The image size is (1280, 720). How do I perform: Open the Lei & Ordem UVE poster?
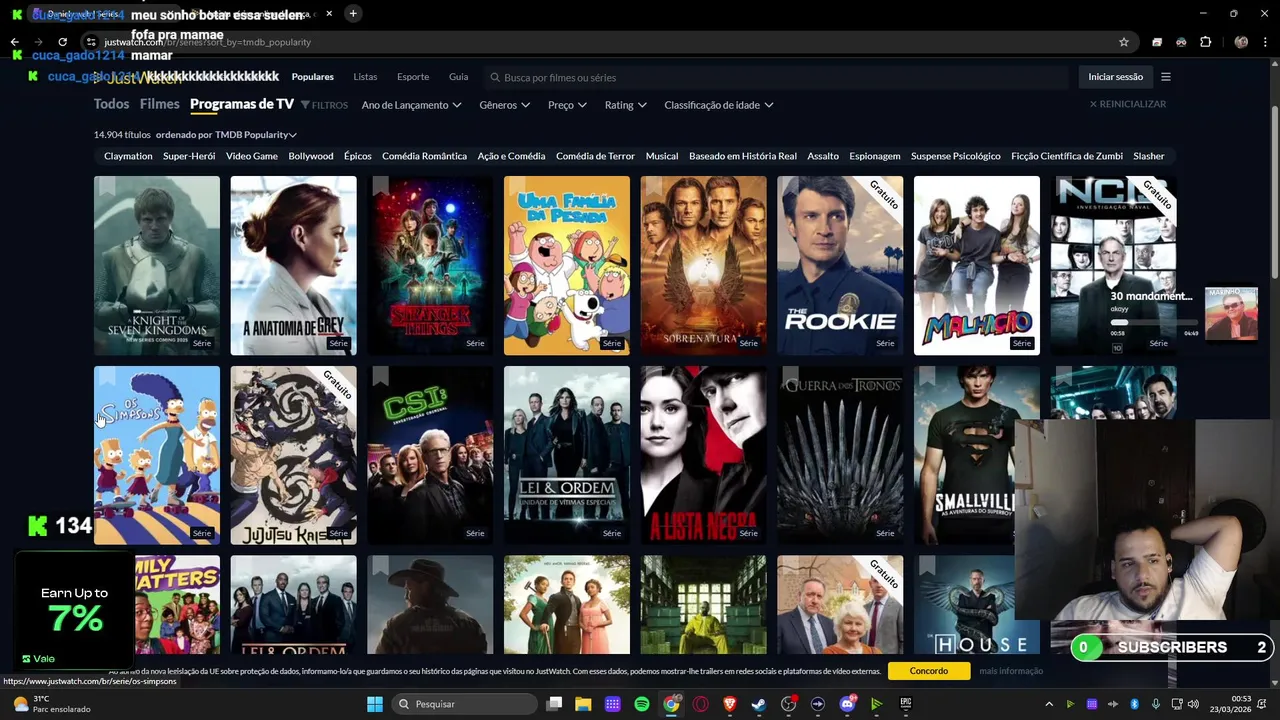[567, 455]
